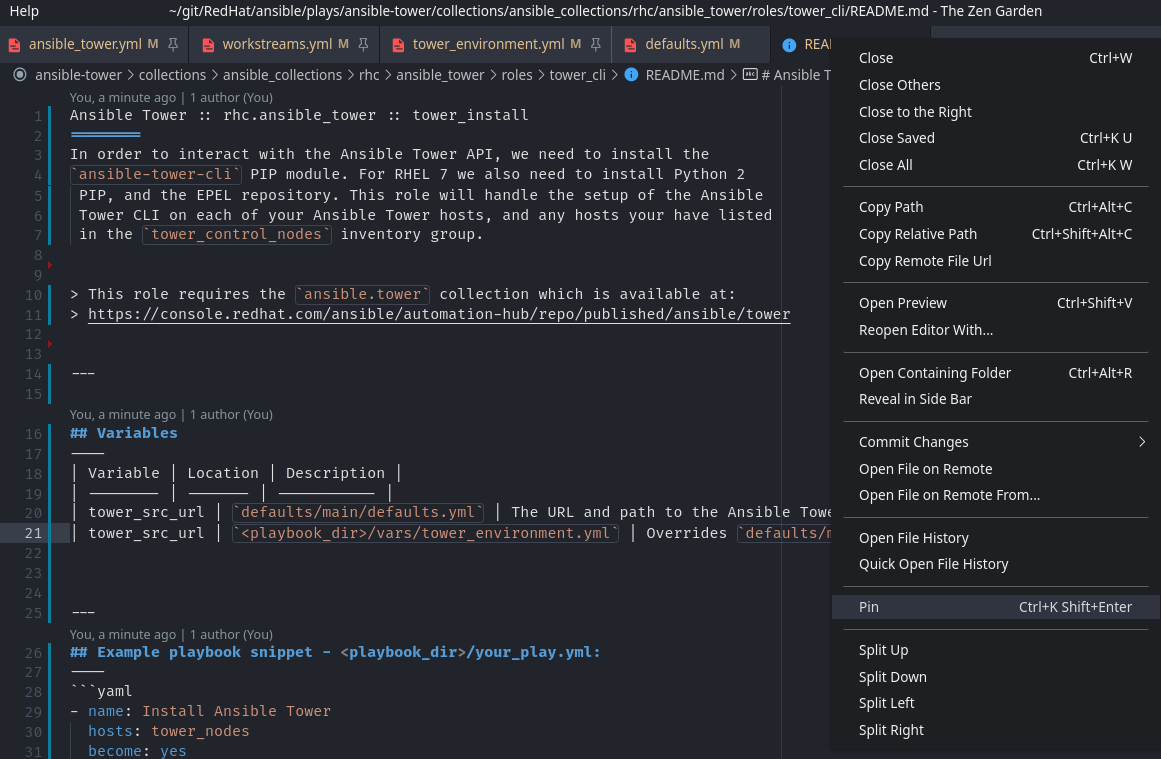Image resolution: width=1161 pixels, height=759 pixels.
Task: Click the `ansible-tower-cli` inline code text
Action: tap(155, 174)
